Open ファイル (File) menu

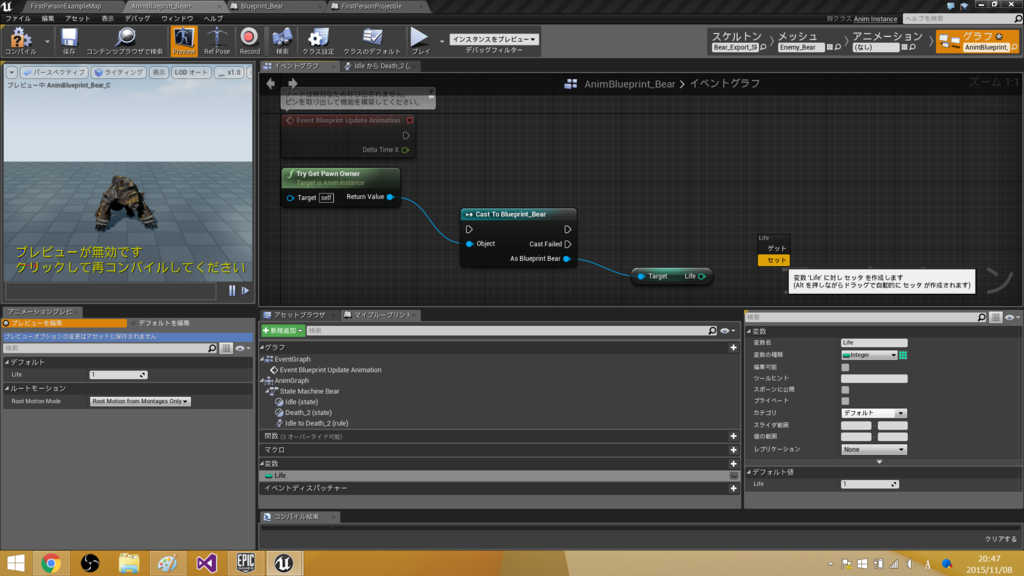point(18,18)
